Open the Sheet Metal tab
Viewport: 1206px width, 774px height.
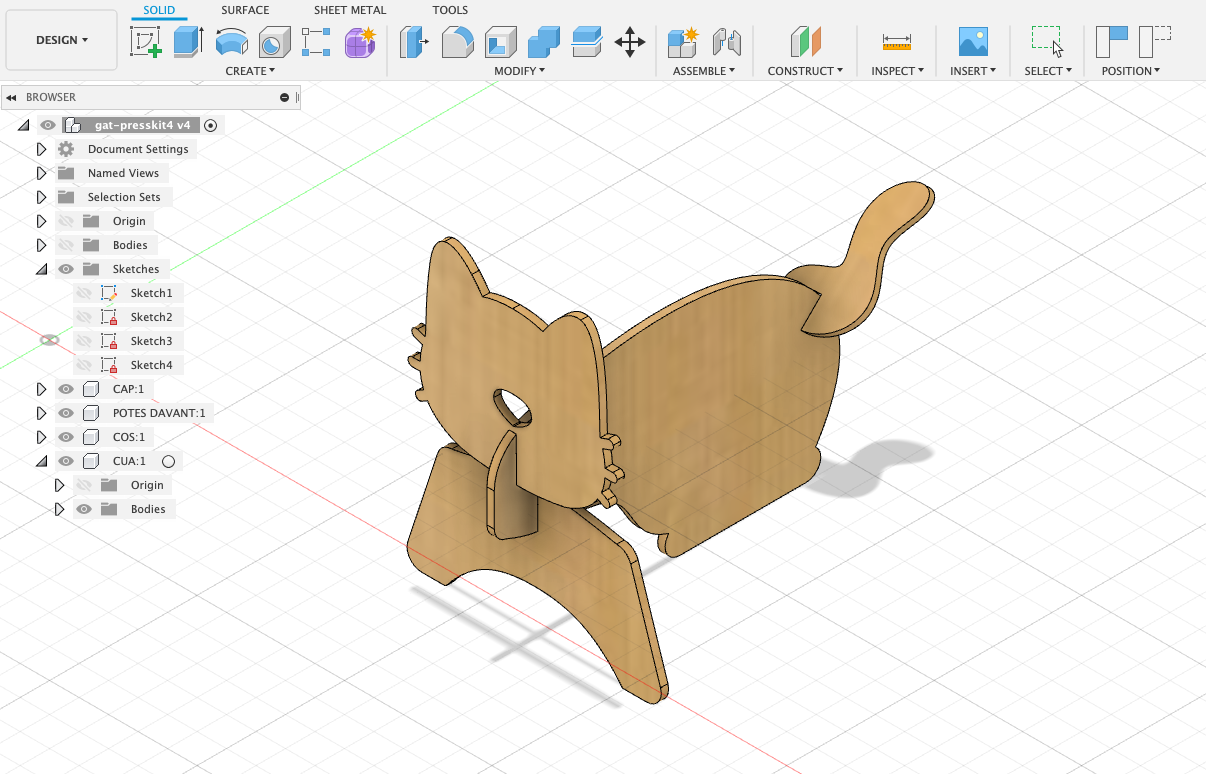click(x=349, y=10)
